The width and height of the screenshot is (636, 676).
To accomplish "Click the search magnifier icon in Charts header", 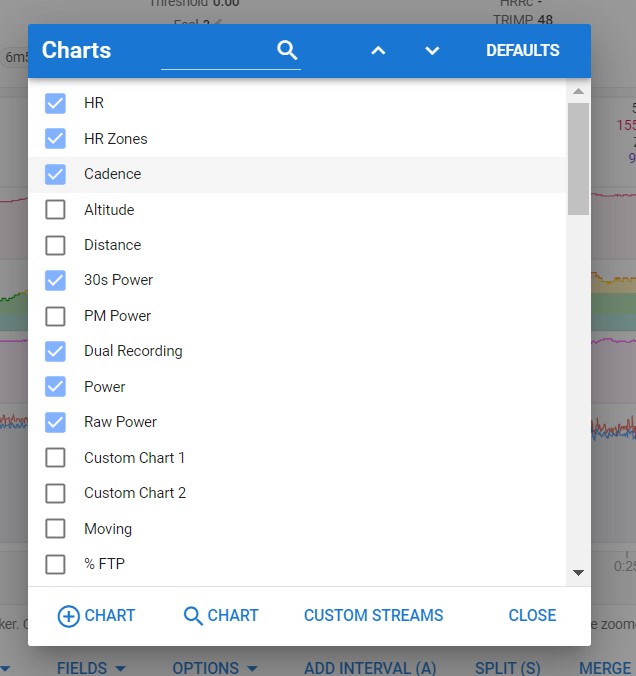I will (287, 51).
